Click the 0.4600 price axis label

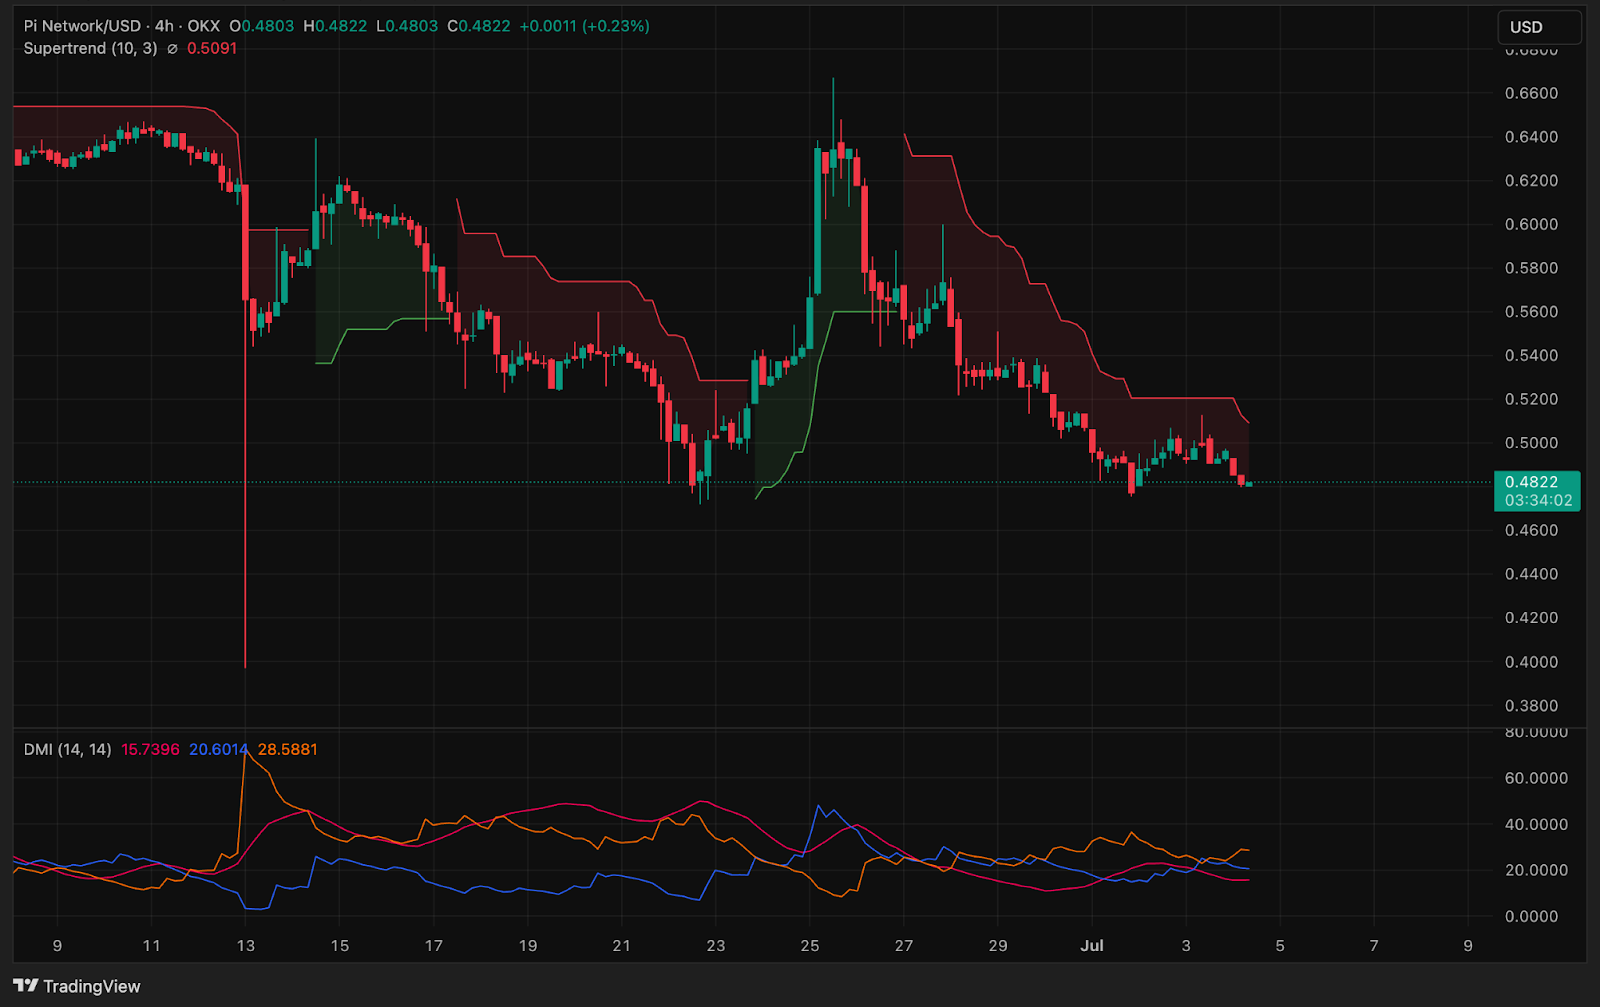coord(1531,530)
